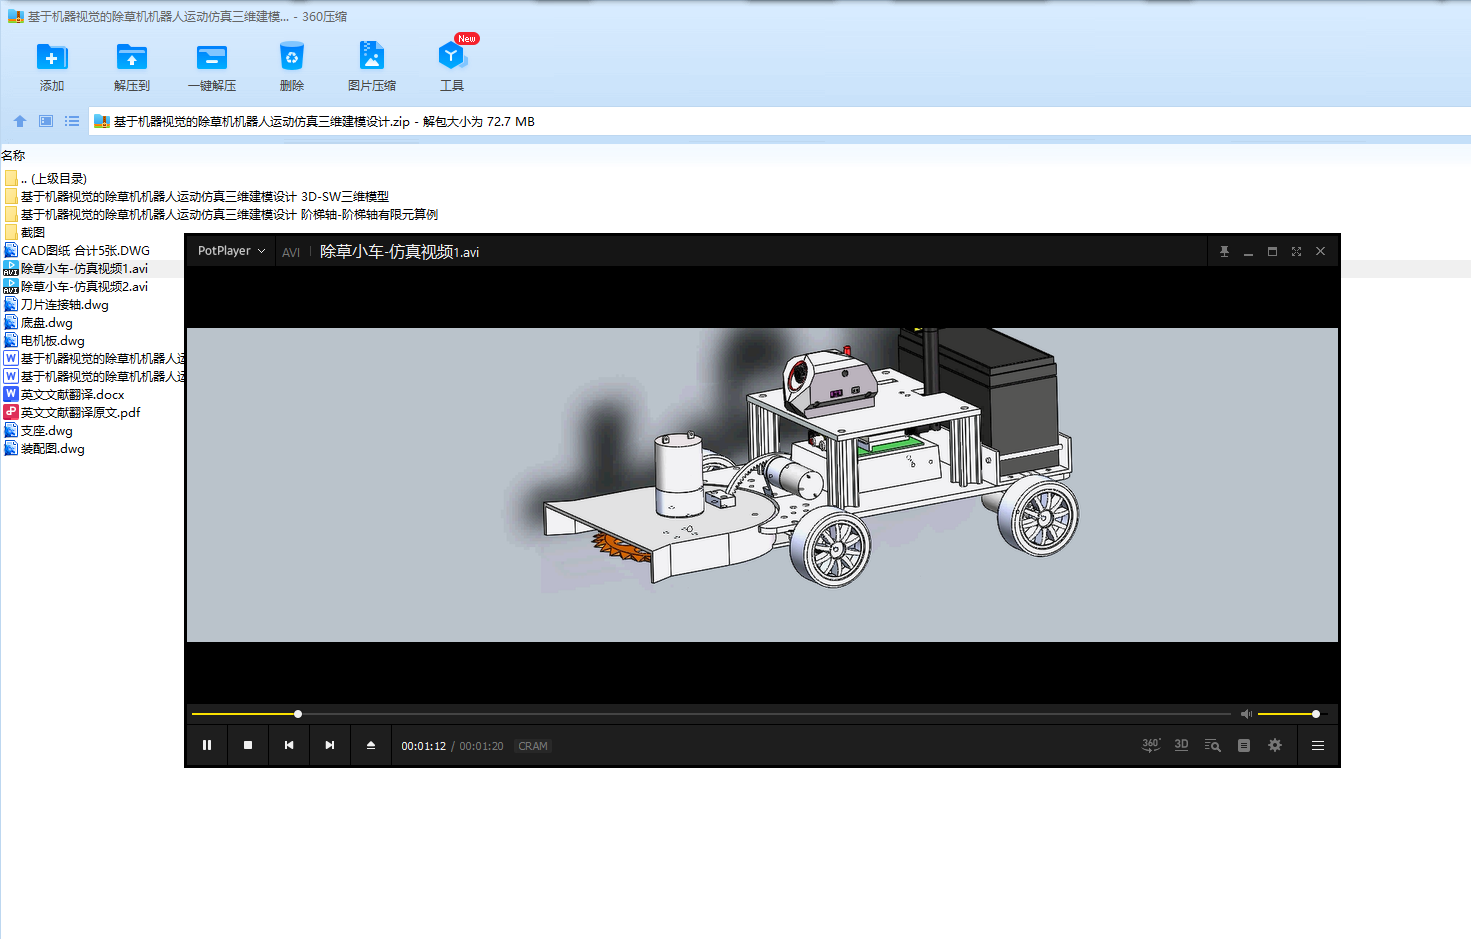Maximize the PotPlayer window

1272,252
